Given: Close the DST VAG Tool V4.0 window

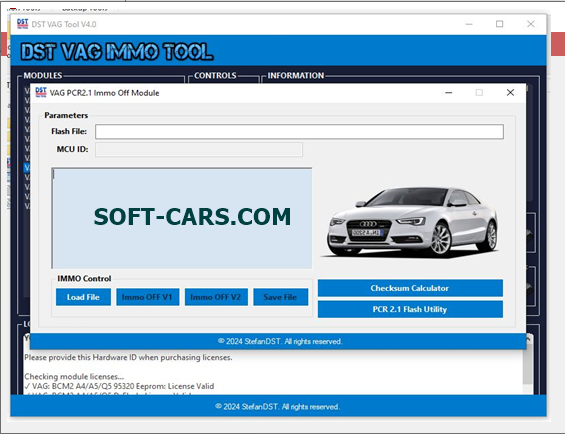Looking at the screenshot, I should pyautogui.click(x=530, y=24).
